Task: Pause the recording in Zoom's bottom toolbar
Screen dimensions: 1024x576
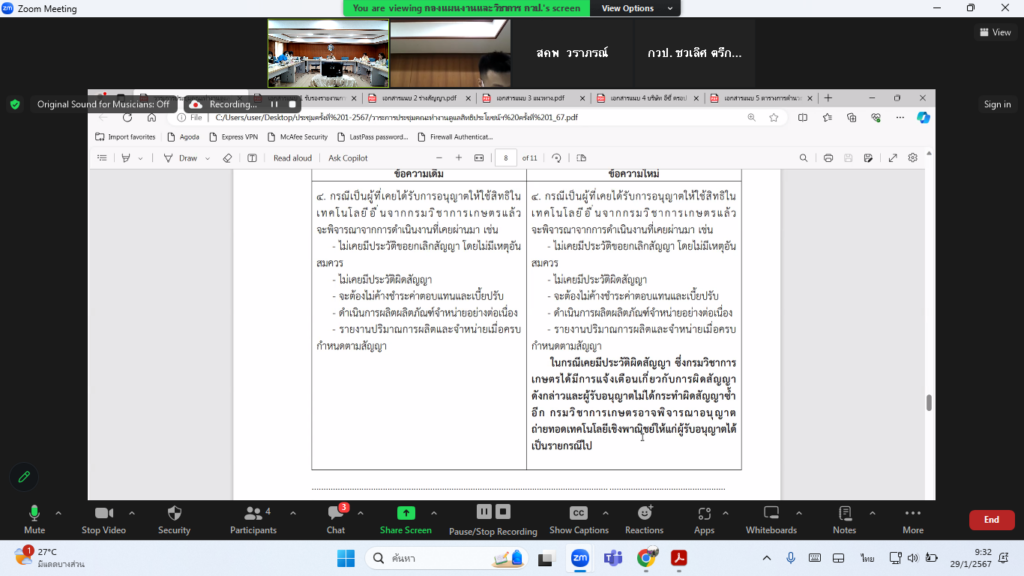Action: [484, 512]
